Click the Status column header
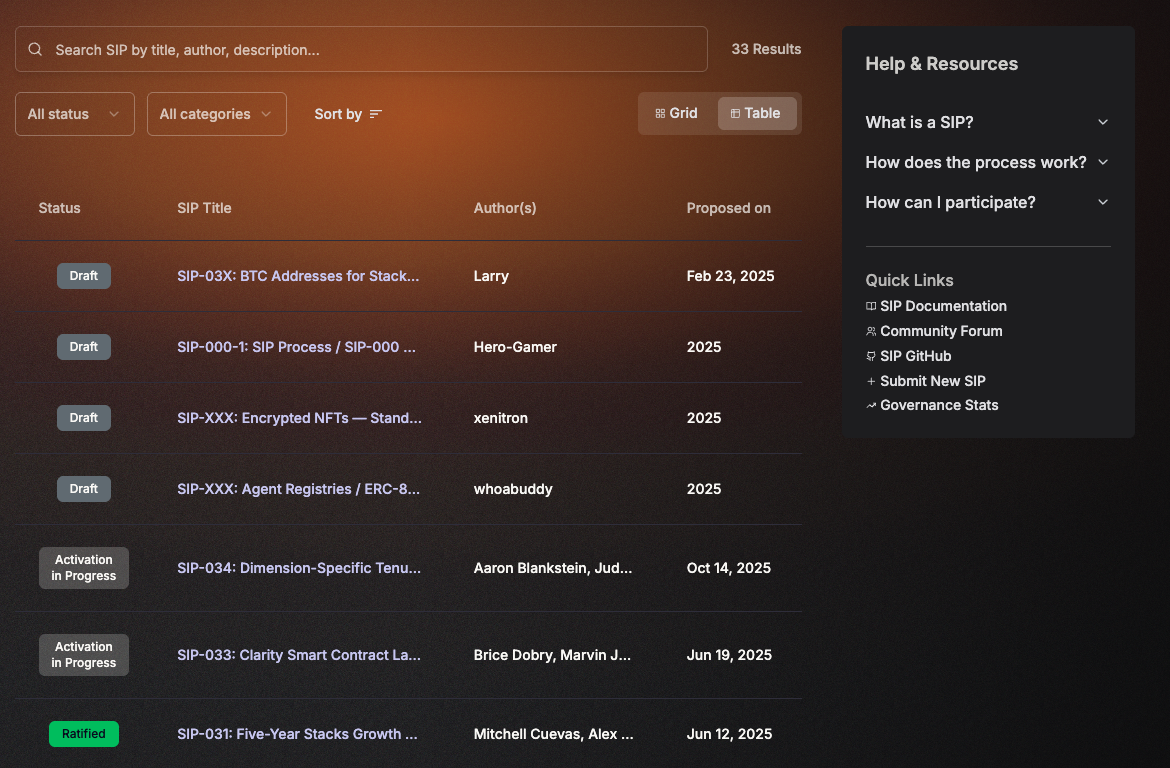The image size is (1170, 768). (x=60, y=208)
